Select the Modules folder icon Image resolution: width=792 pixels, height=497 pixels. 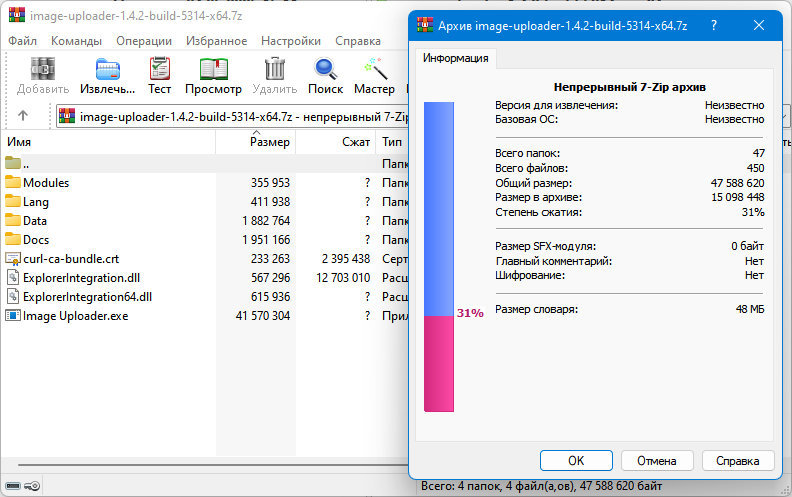13,182
